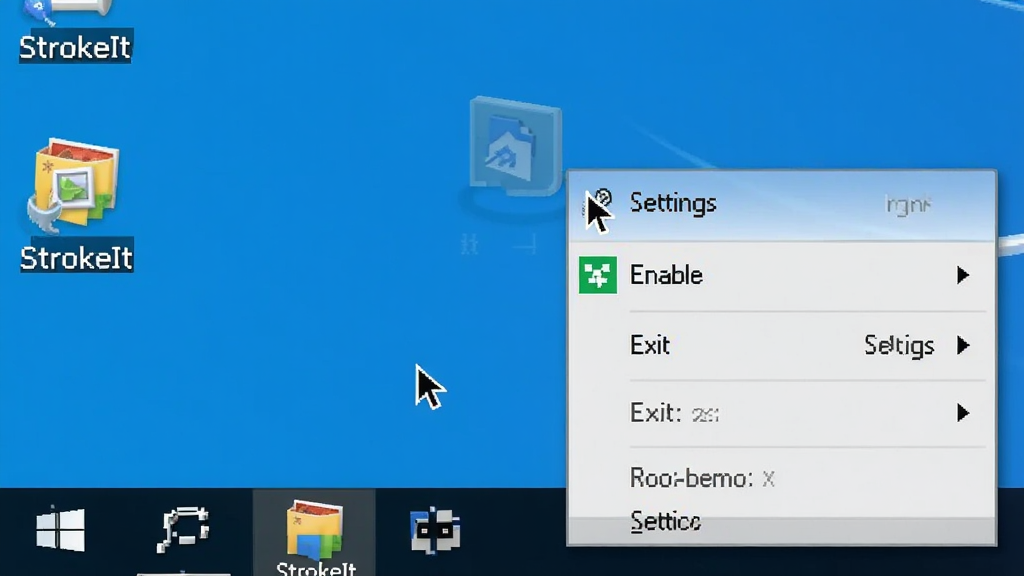Select the 'Exit:' menu entry
This screenshot has width=1024, height=576.
point(782,413)
